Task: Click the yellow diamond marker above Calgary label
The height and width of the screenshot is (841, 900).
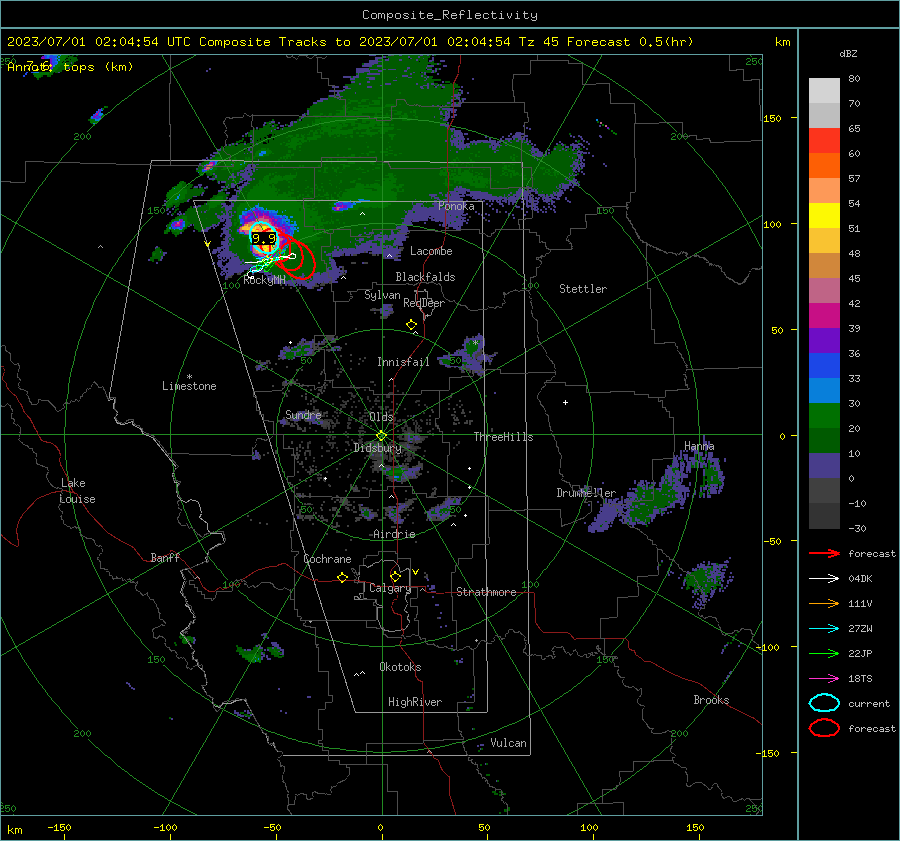Action: click(395, 576)
